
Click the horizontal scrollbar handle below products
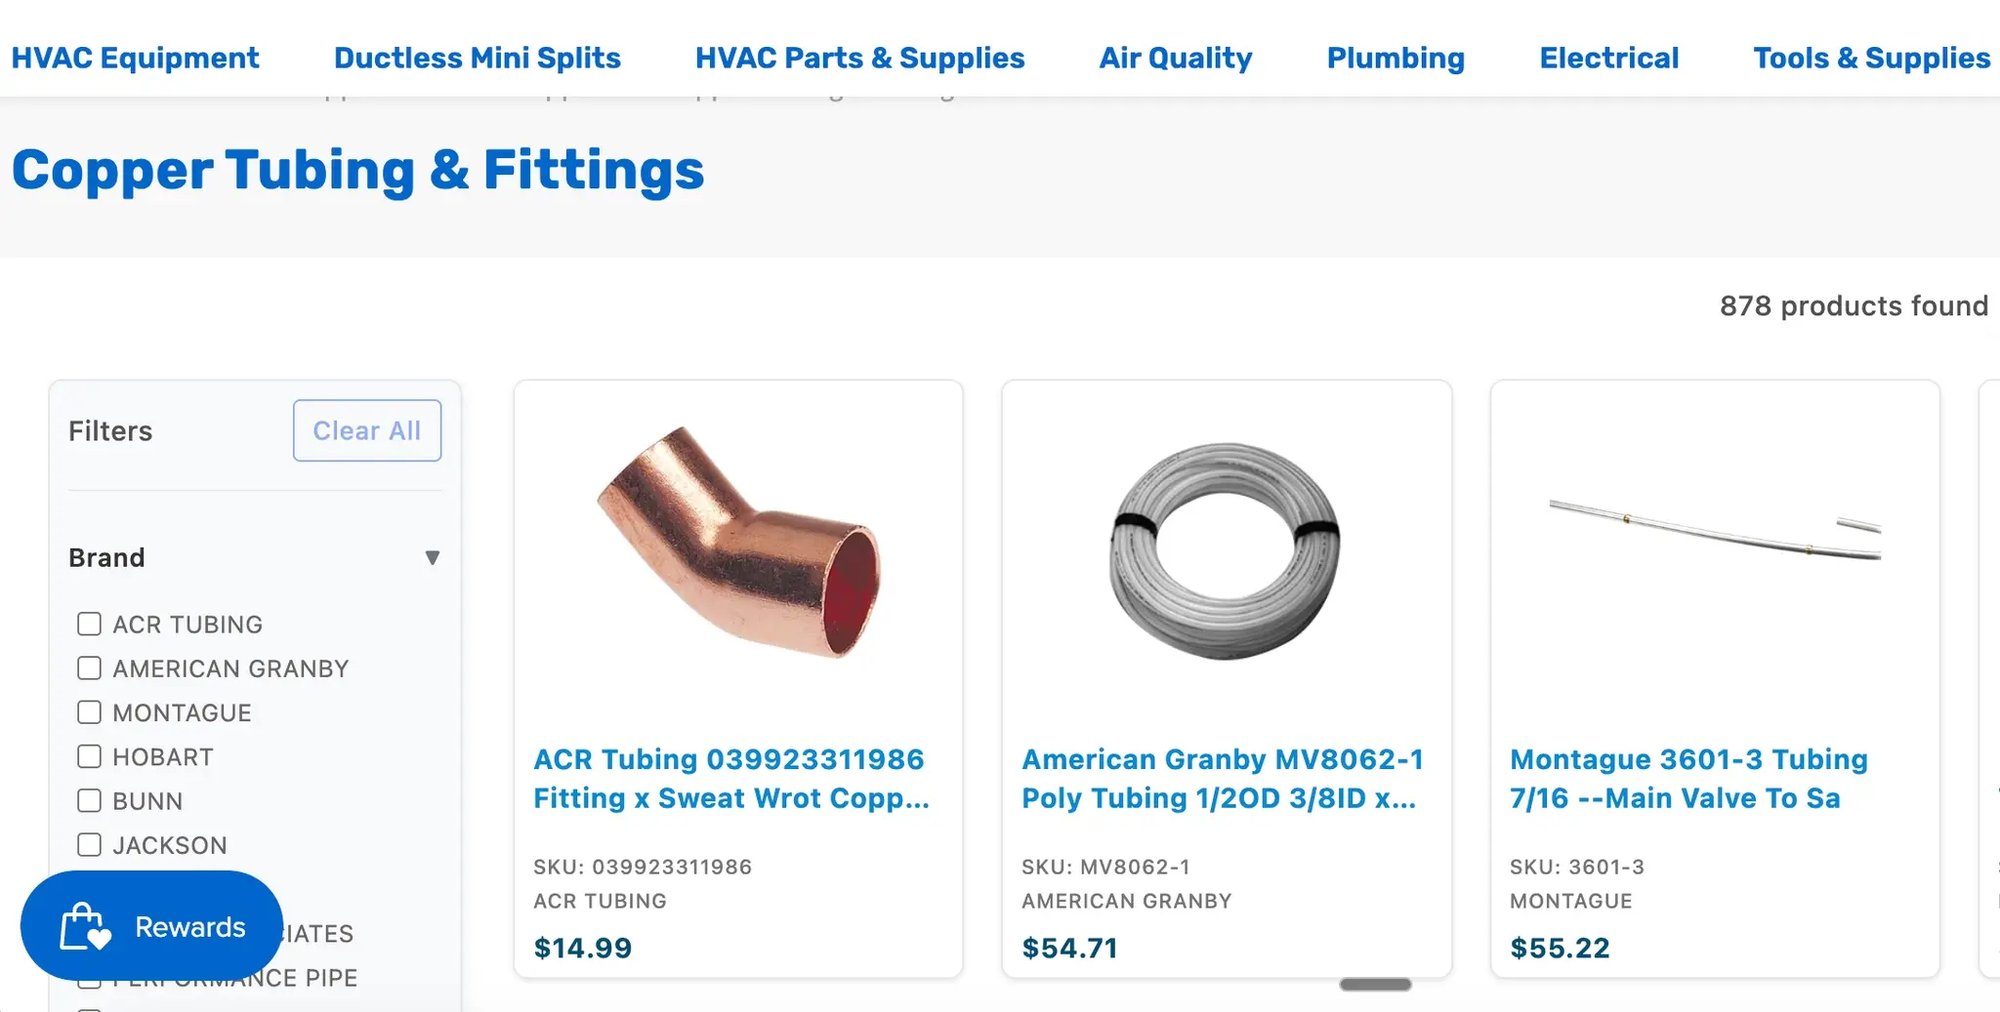(1375, 985)
